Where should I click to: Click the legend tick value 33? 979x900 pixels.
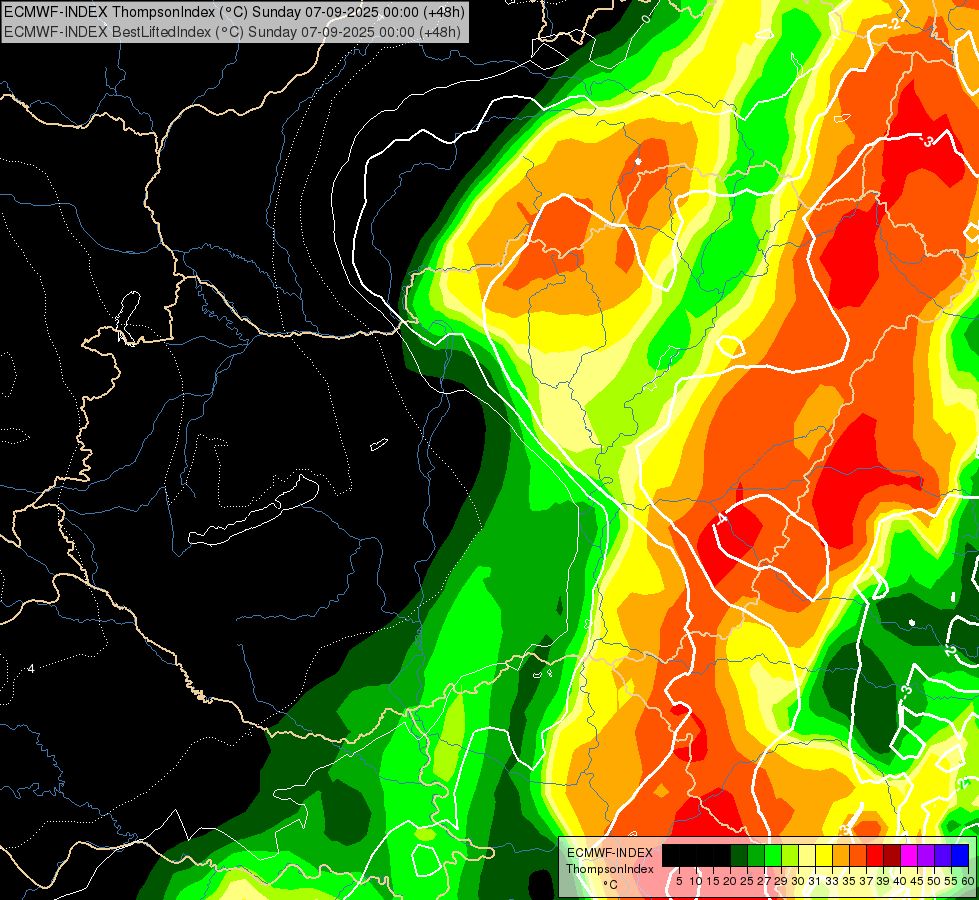tap(832, 881)
